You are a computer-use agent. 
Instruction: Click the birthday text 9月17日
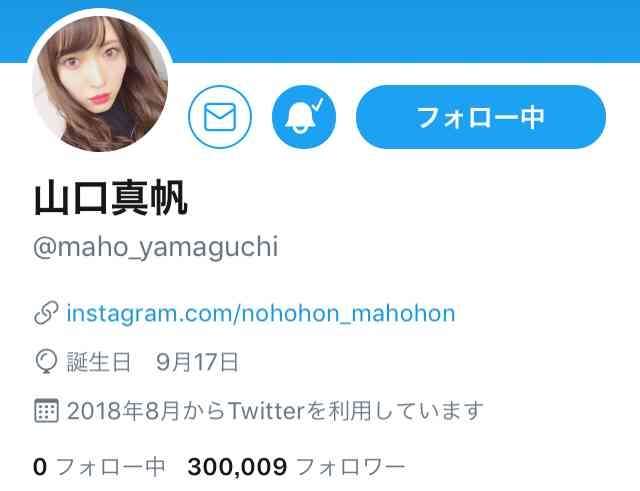pyautogui.click(x=197, y=362)
